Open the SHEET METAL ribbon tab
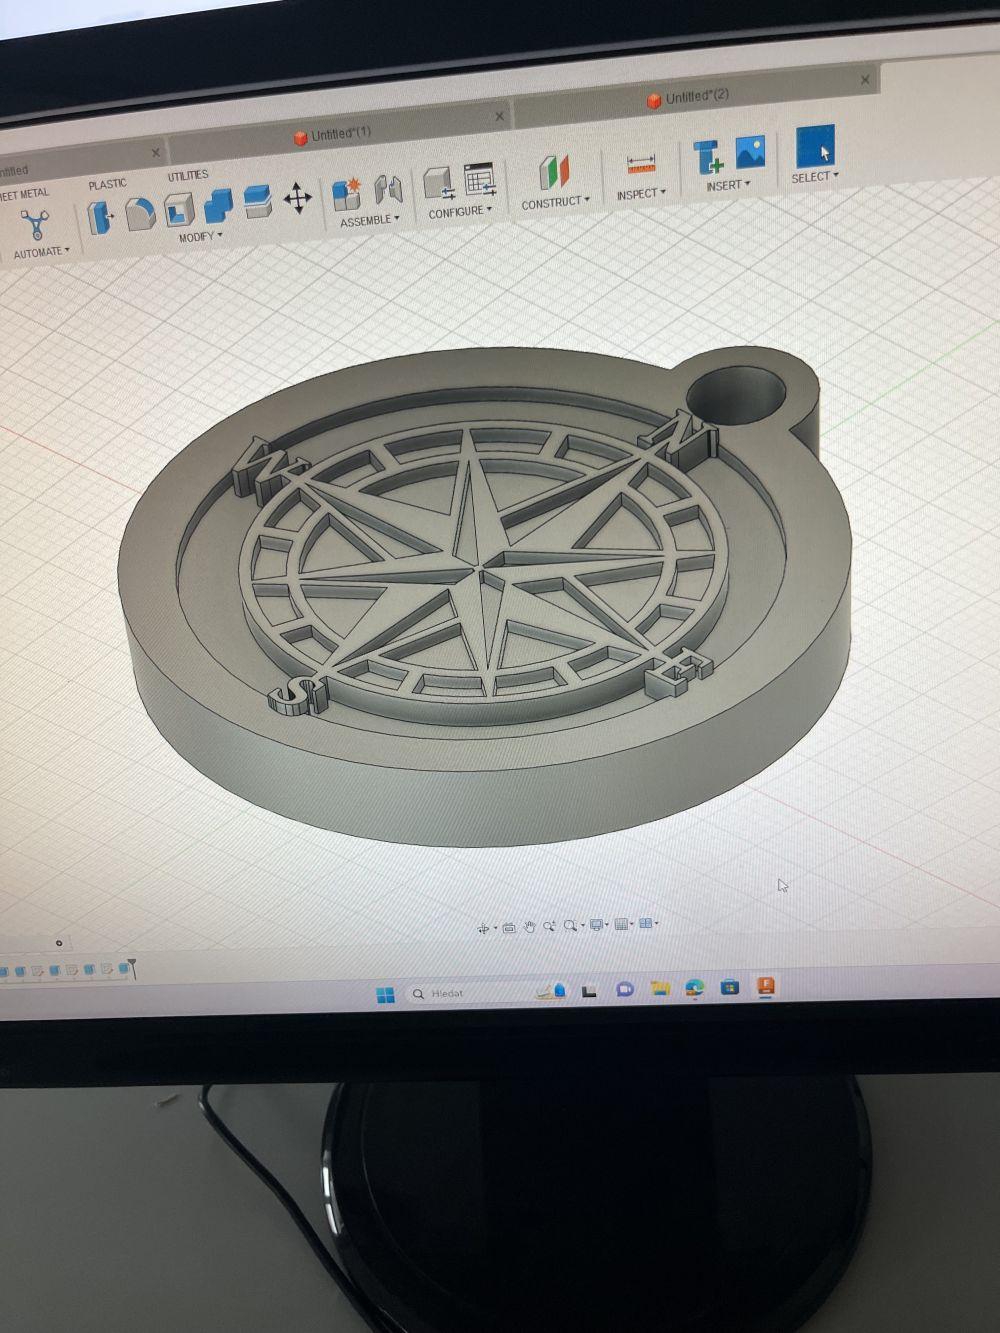1000x1333 pixels. [24, 194]
